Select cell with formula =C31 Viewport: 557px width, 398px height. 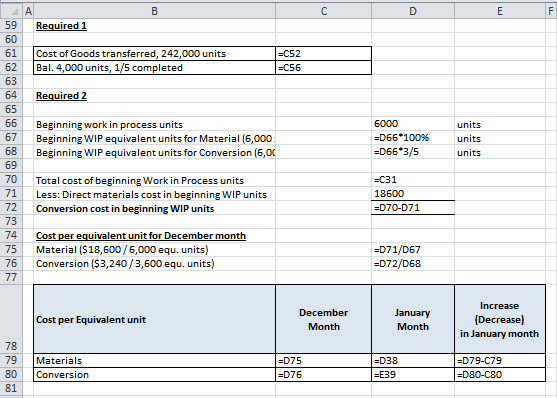[413, 179]
